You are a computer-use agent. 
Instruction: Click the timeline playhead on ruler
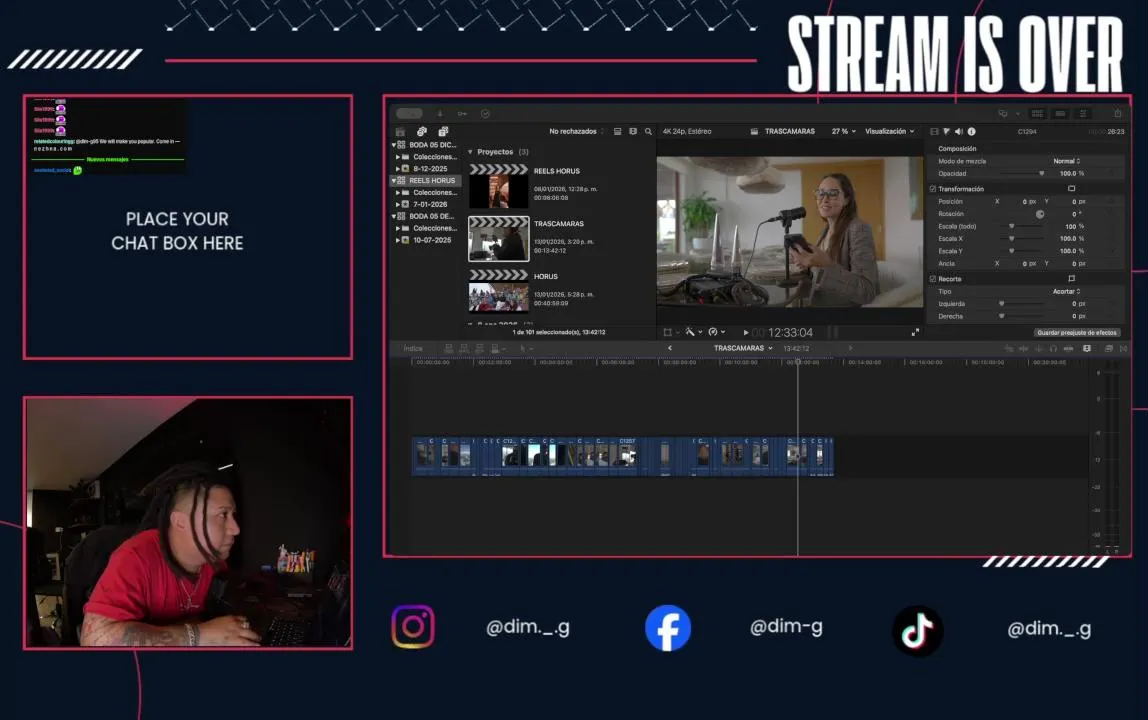coord(798,362)
